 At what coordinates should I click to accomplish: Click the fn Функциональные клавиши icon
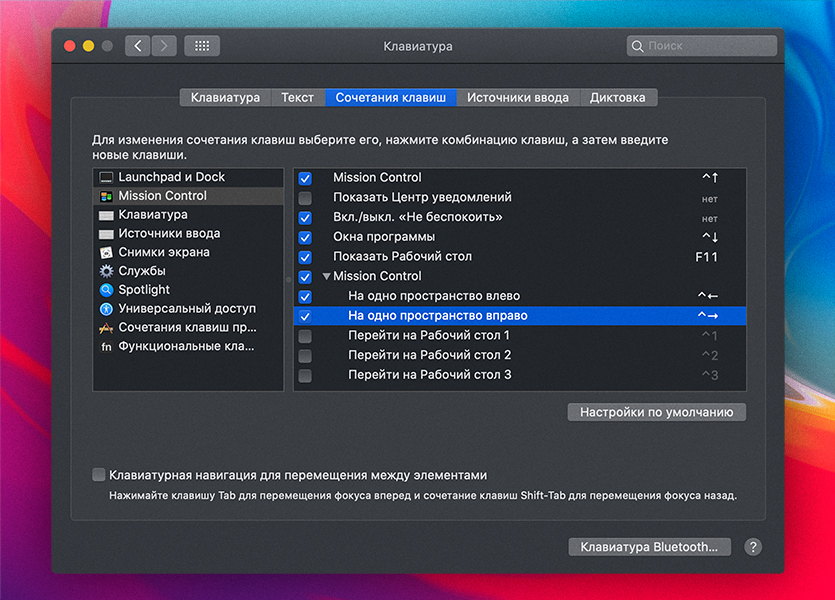point(106,347)
